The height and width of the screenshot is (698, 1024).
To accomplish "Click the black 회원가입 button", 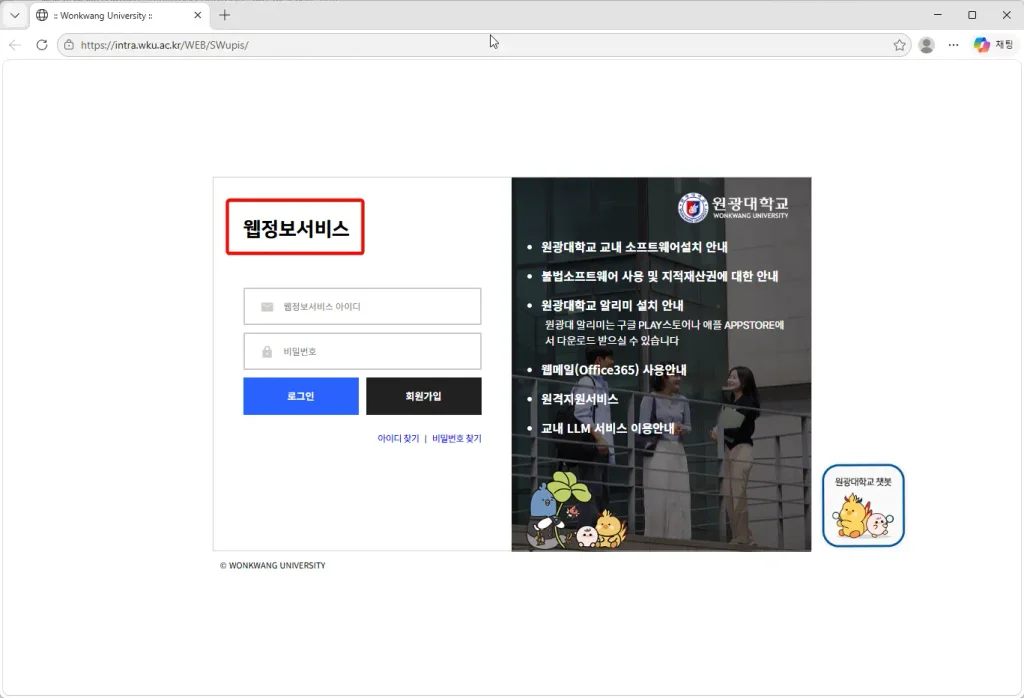I will click(x=424, y=396).
